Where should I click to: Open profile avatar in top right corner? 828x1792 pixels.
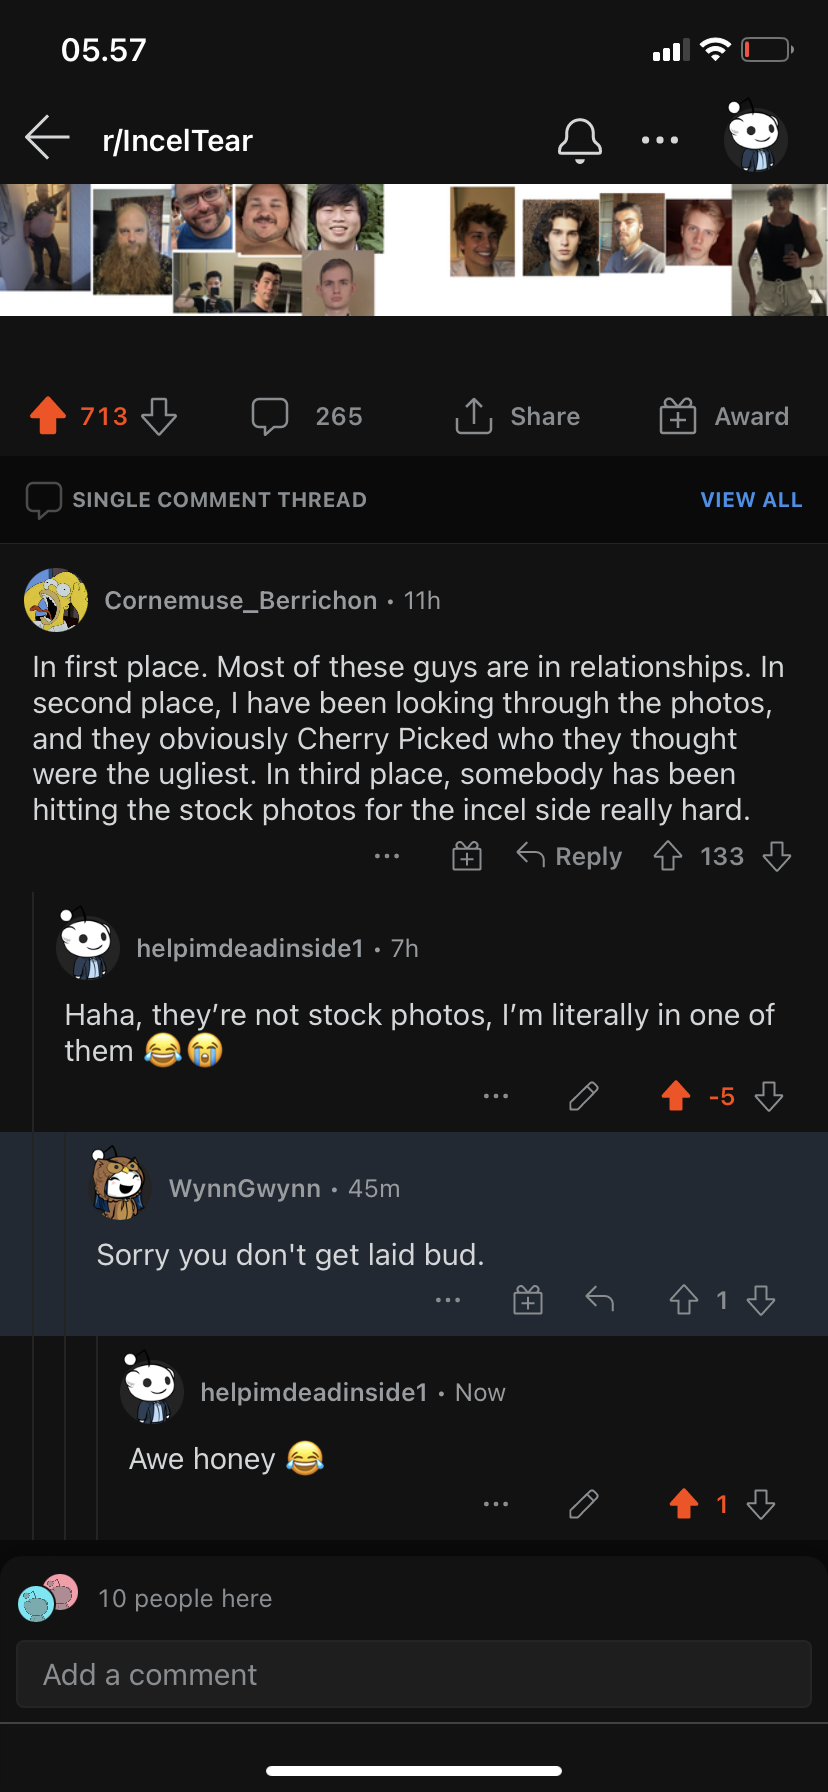click(x=756, y=138)
